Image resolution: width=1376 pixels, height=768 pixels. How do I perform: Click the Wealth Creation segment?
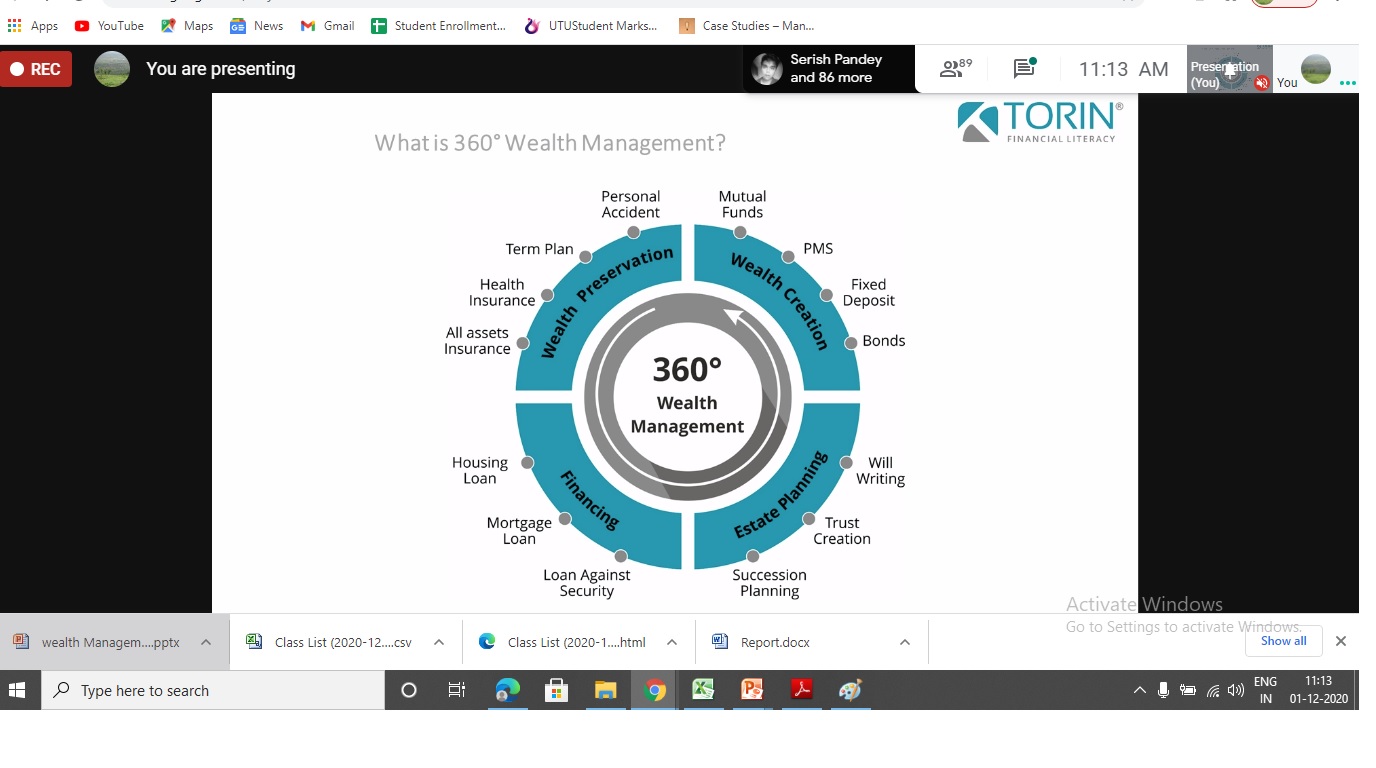click(777, 308)
